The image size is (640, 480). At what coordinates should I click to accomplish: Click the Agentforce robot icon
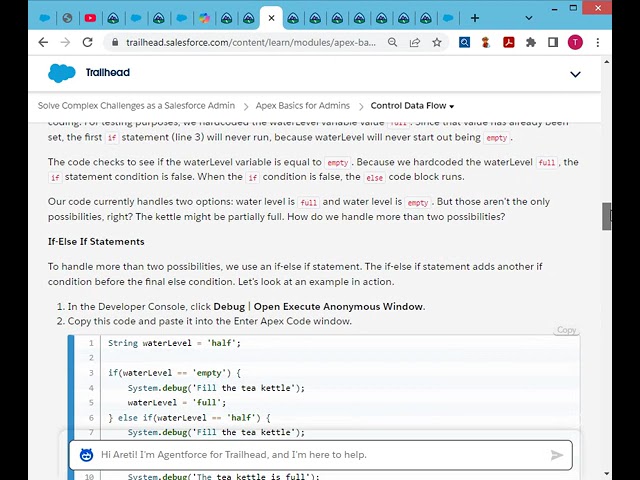86,455
